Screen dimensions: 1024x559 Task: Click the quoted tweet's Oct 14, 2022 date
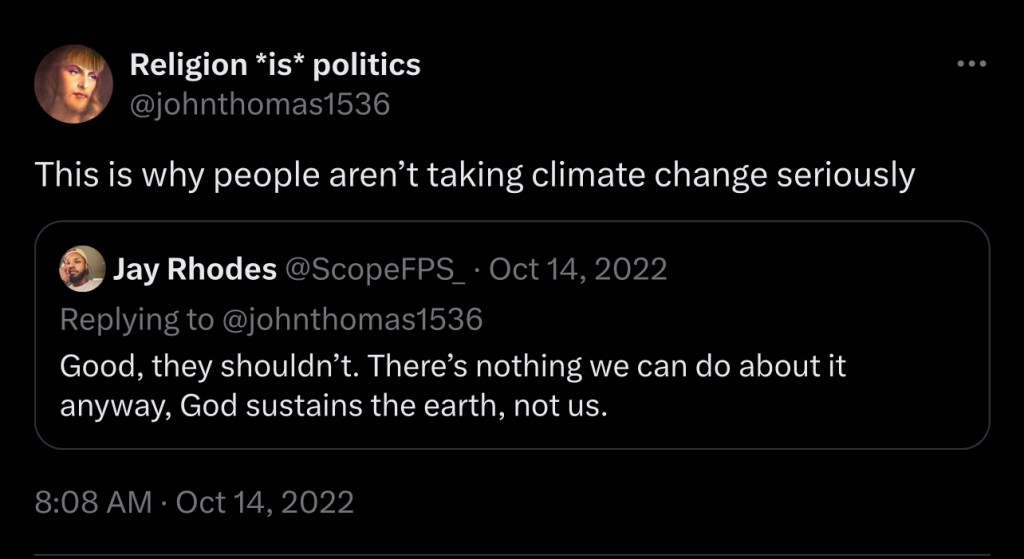578,269
